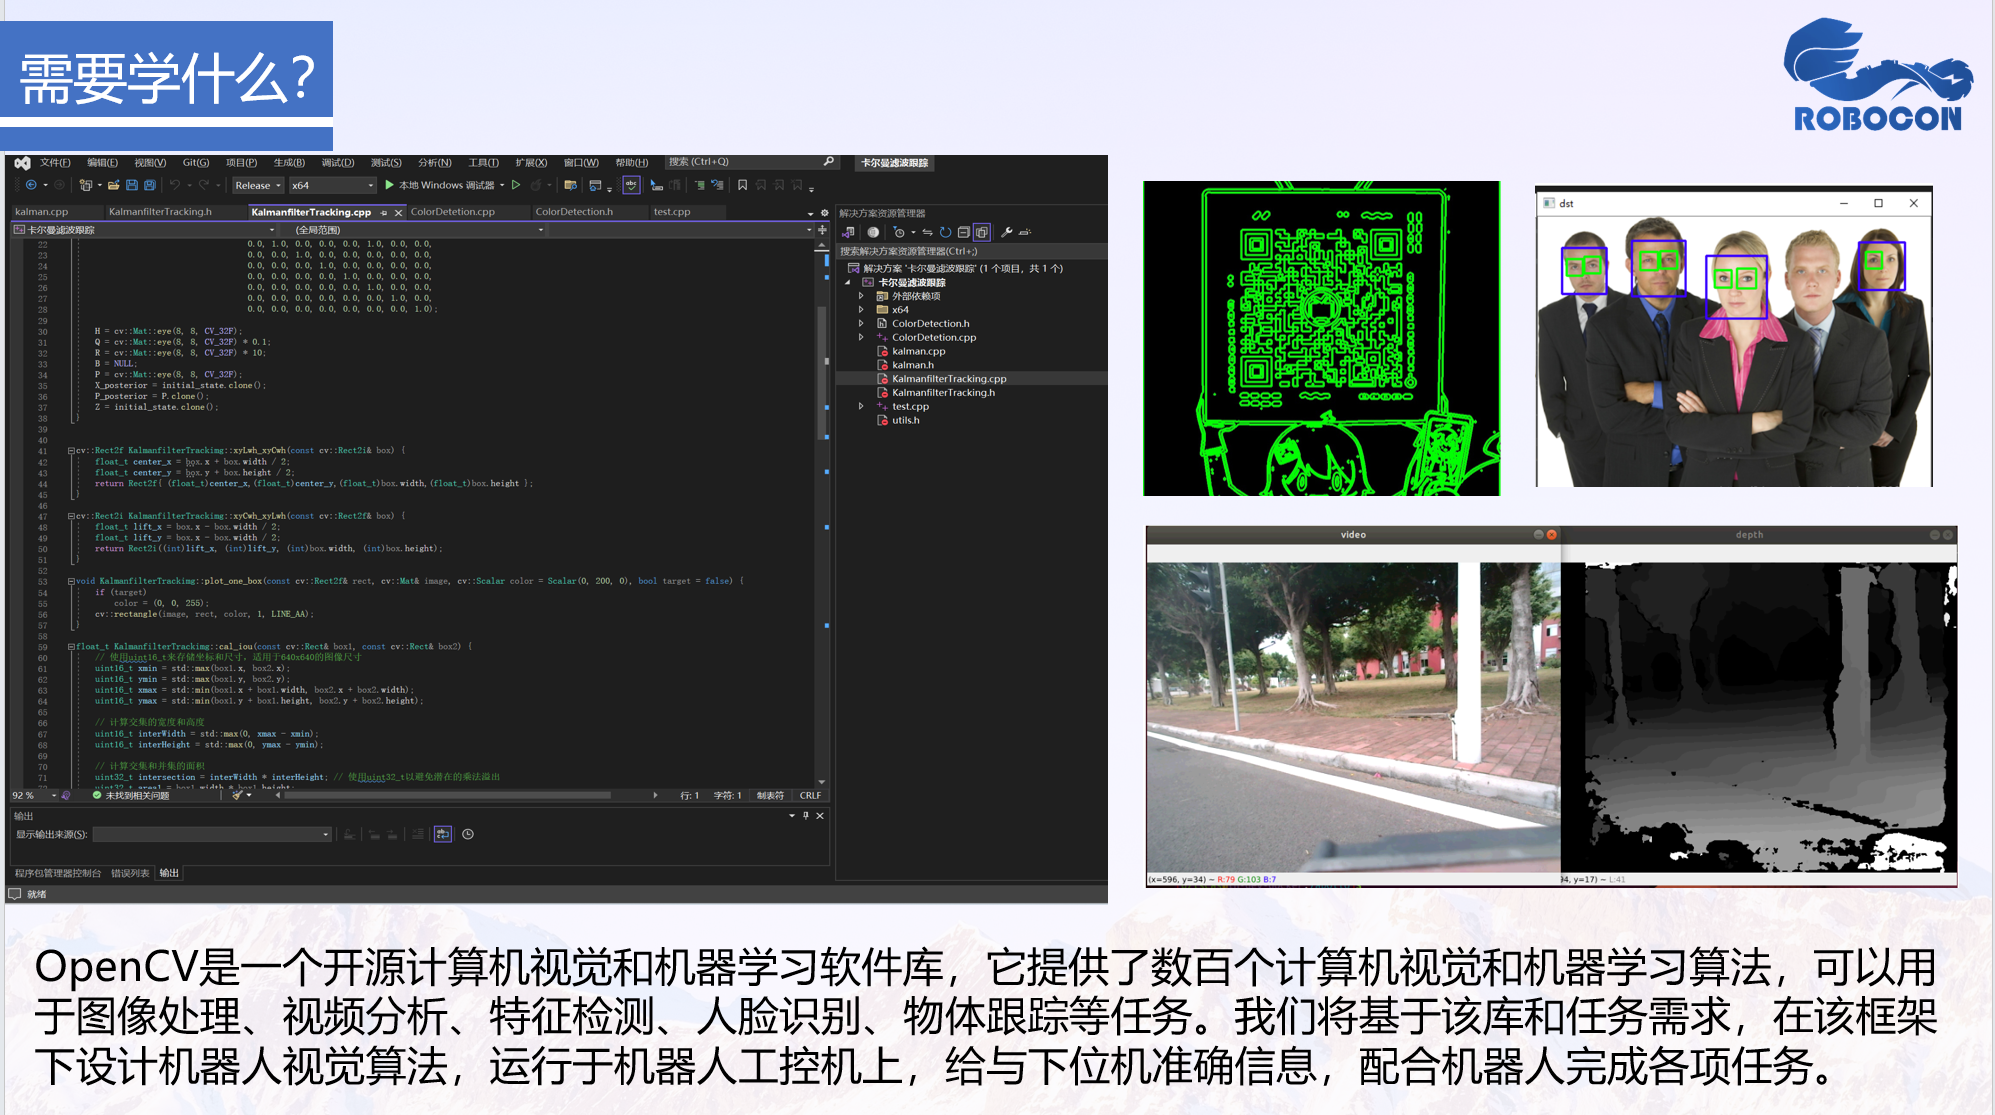Expand the test.cpp node arrow in Solution Explorer
Screen dimensions: 1995x1115
pyautogui.click(x=861, y=406)
